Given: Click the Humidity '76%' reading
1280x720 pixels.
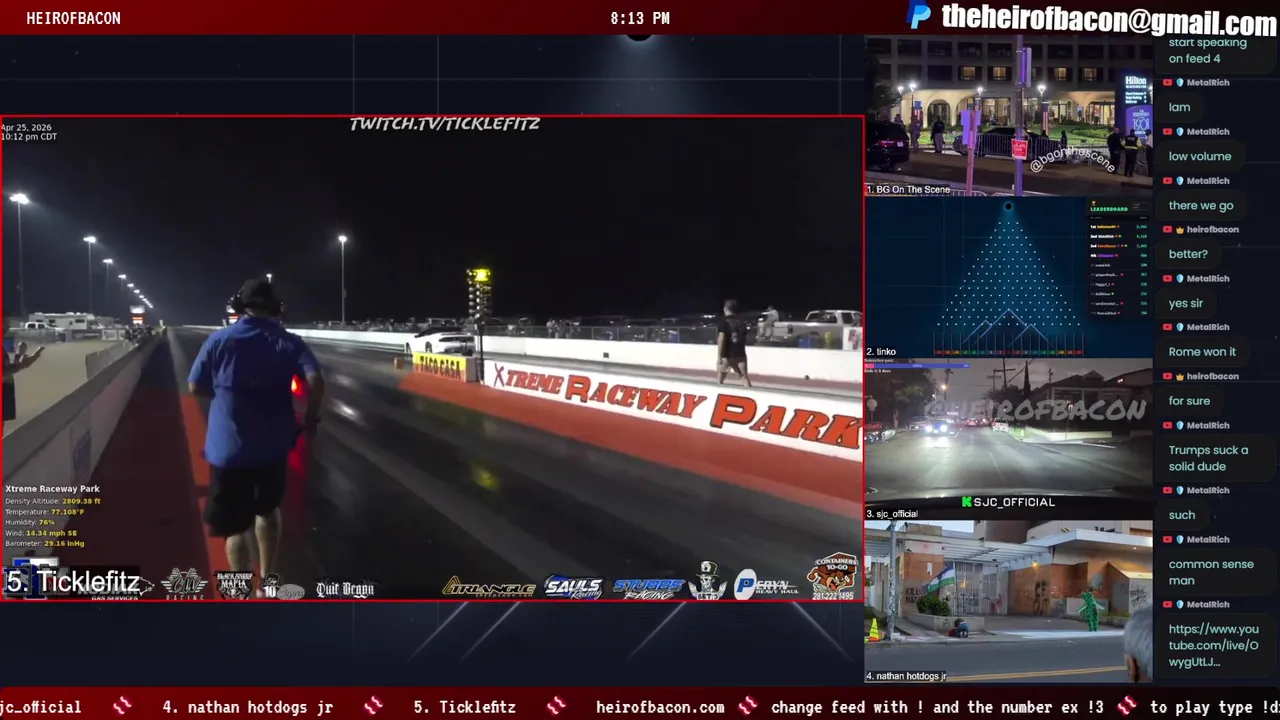Looking at the screenshot, I should (46, 522).
